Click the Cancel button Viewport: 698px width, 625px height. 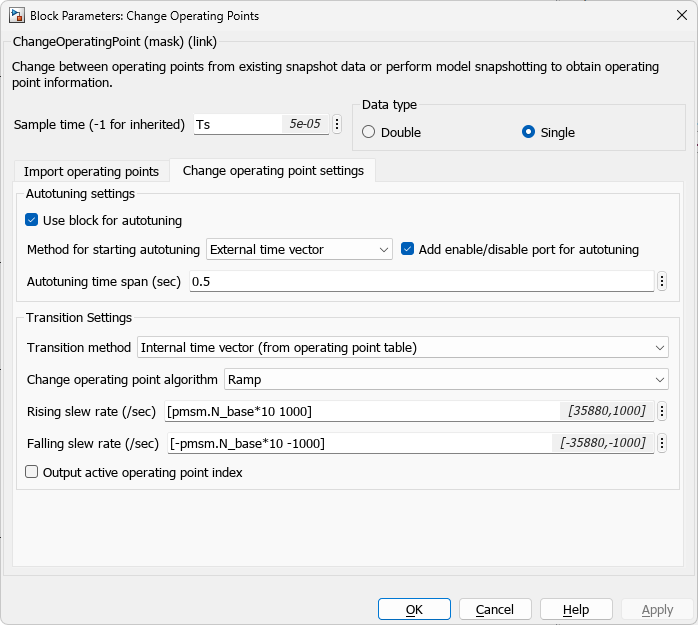[495, 609]
